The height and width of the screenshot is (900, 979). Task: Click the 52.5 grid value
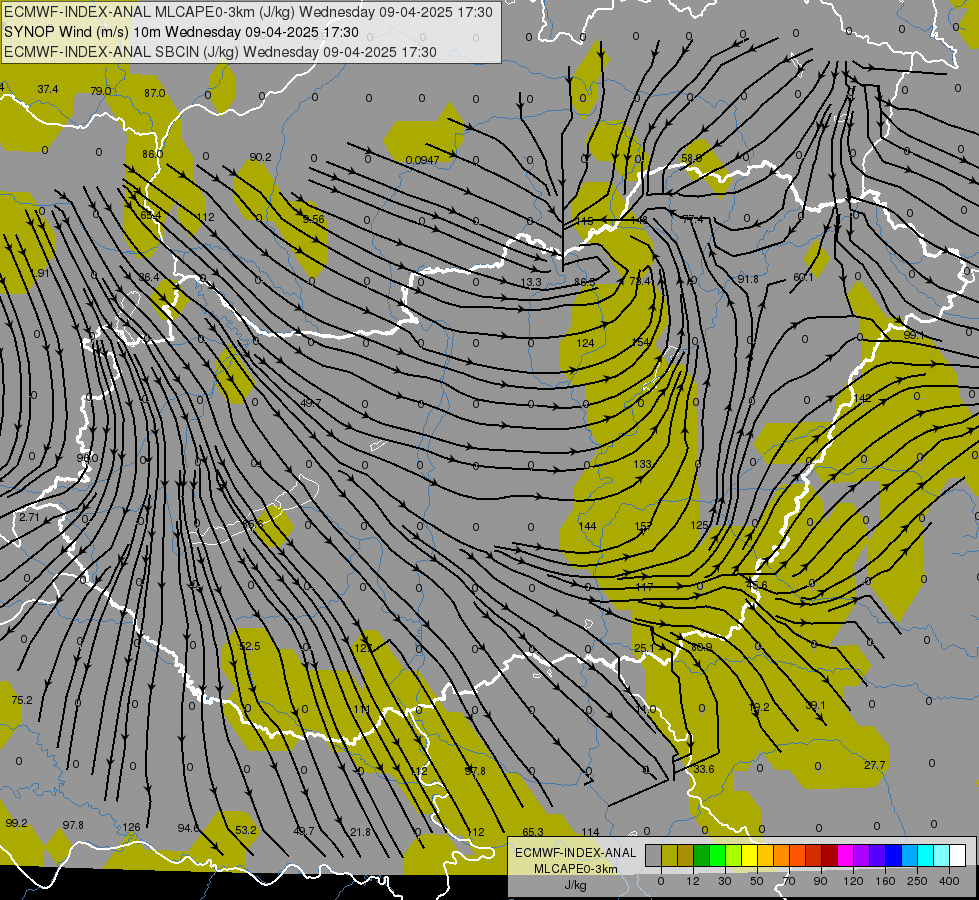pos(250,646)
